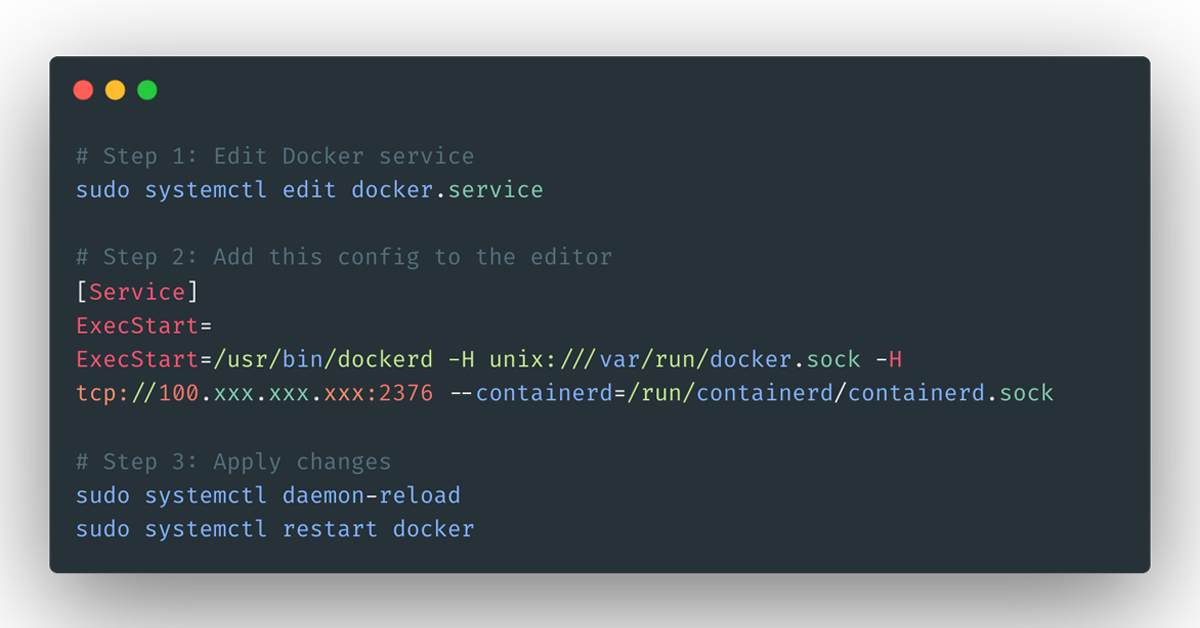This screenshot has width=1200, height=628.
Task: Click the "/usr/bin/dockerd" path
Action: [x=323, y=360]
